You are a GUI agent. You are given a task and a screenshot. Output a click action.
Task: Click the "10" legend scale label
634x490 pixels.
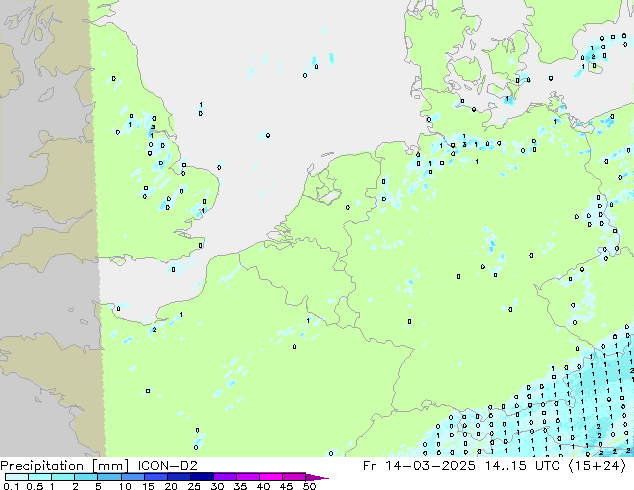pos(125,486)
